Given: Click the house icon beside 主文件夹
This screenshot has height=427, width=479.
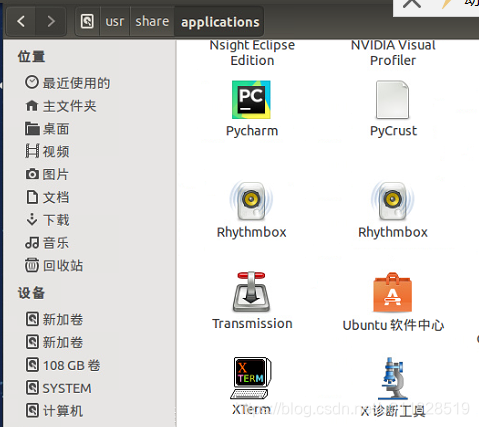Looking at the screenshot, I should click(x=32, y=106).
